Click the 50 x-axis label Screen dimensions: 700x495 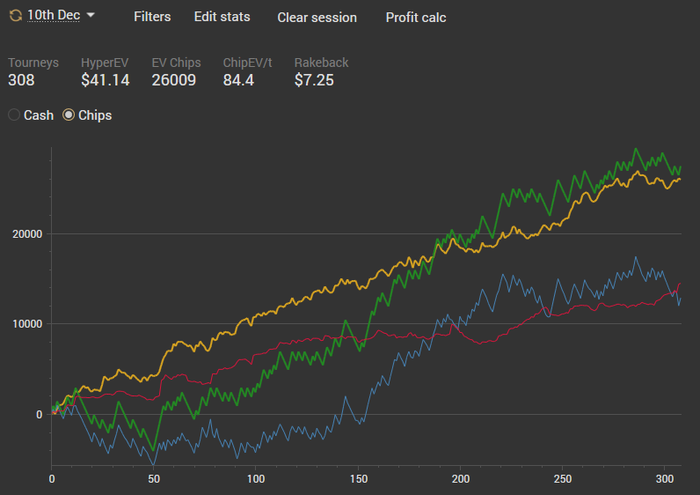pyautogui.click(x=154, y=478)
